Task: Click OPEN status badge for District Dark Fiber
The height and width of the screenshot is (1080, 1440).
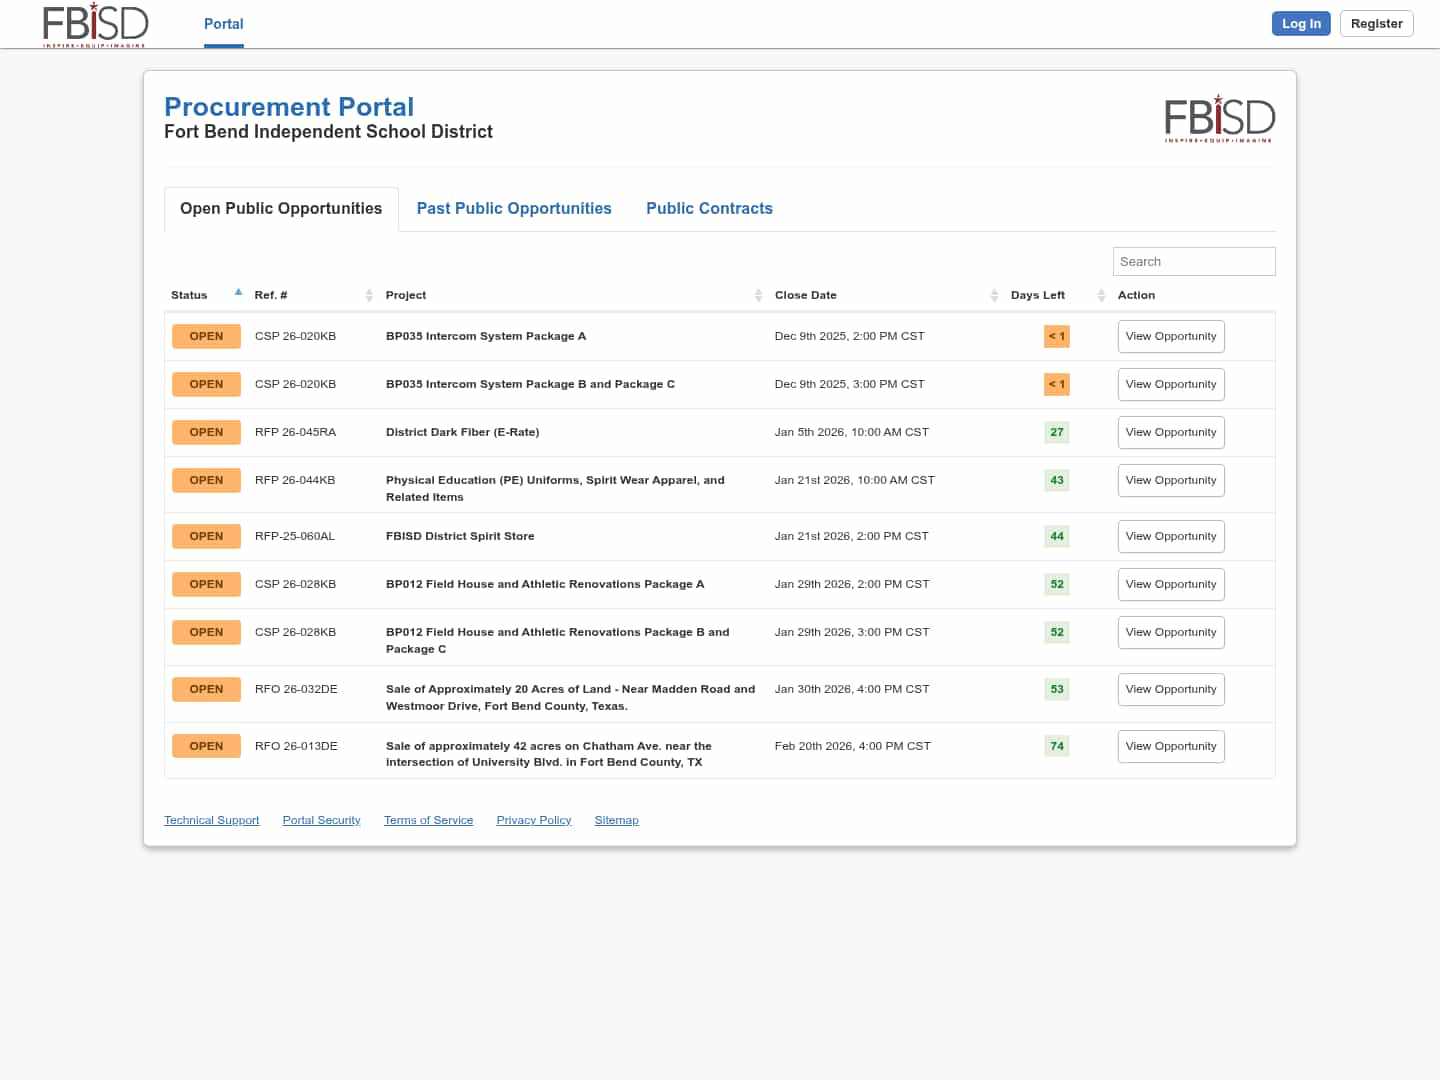Action: coord(206,432)
